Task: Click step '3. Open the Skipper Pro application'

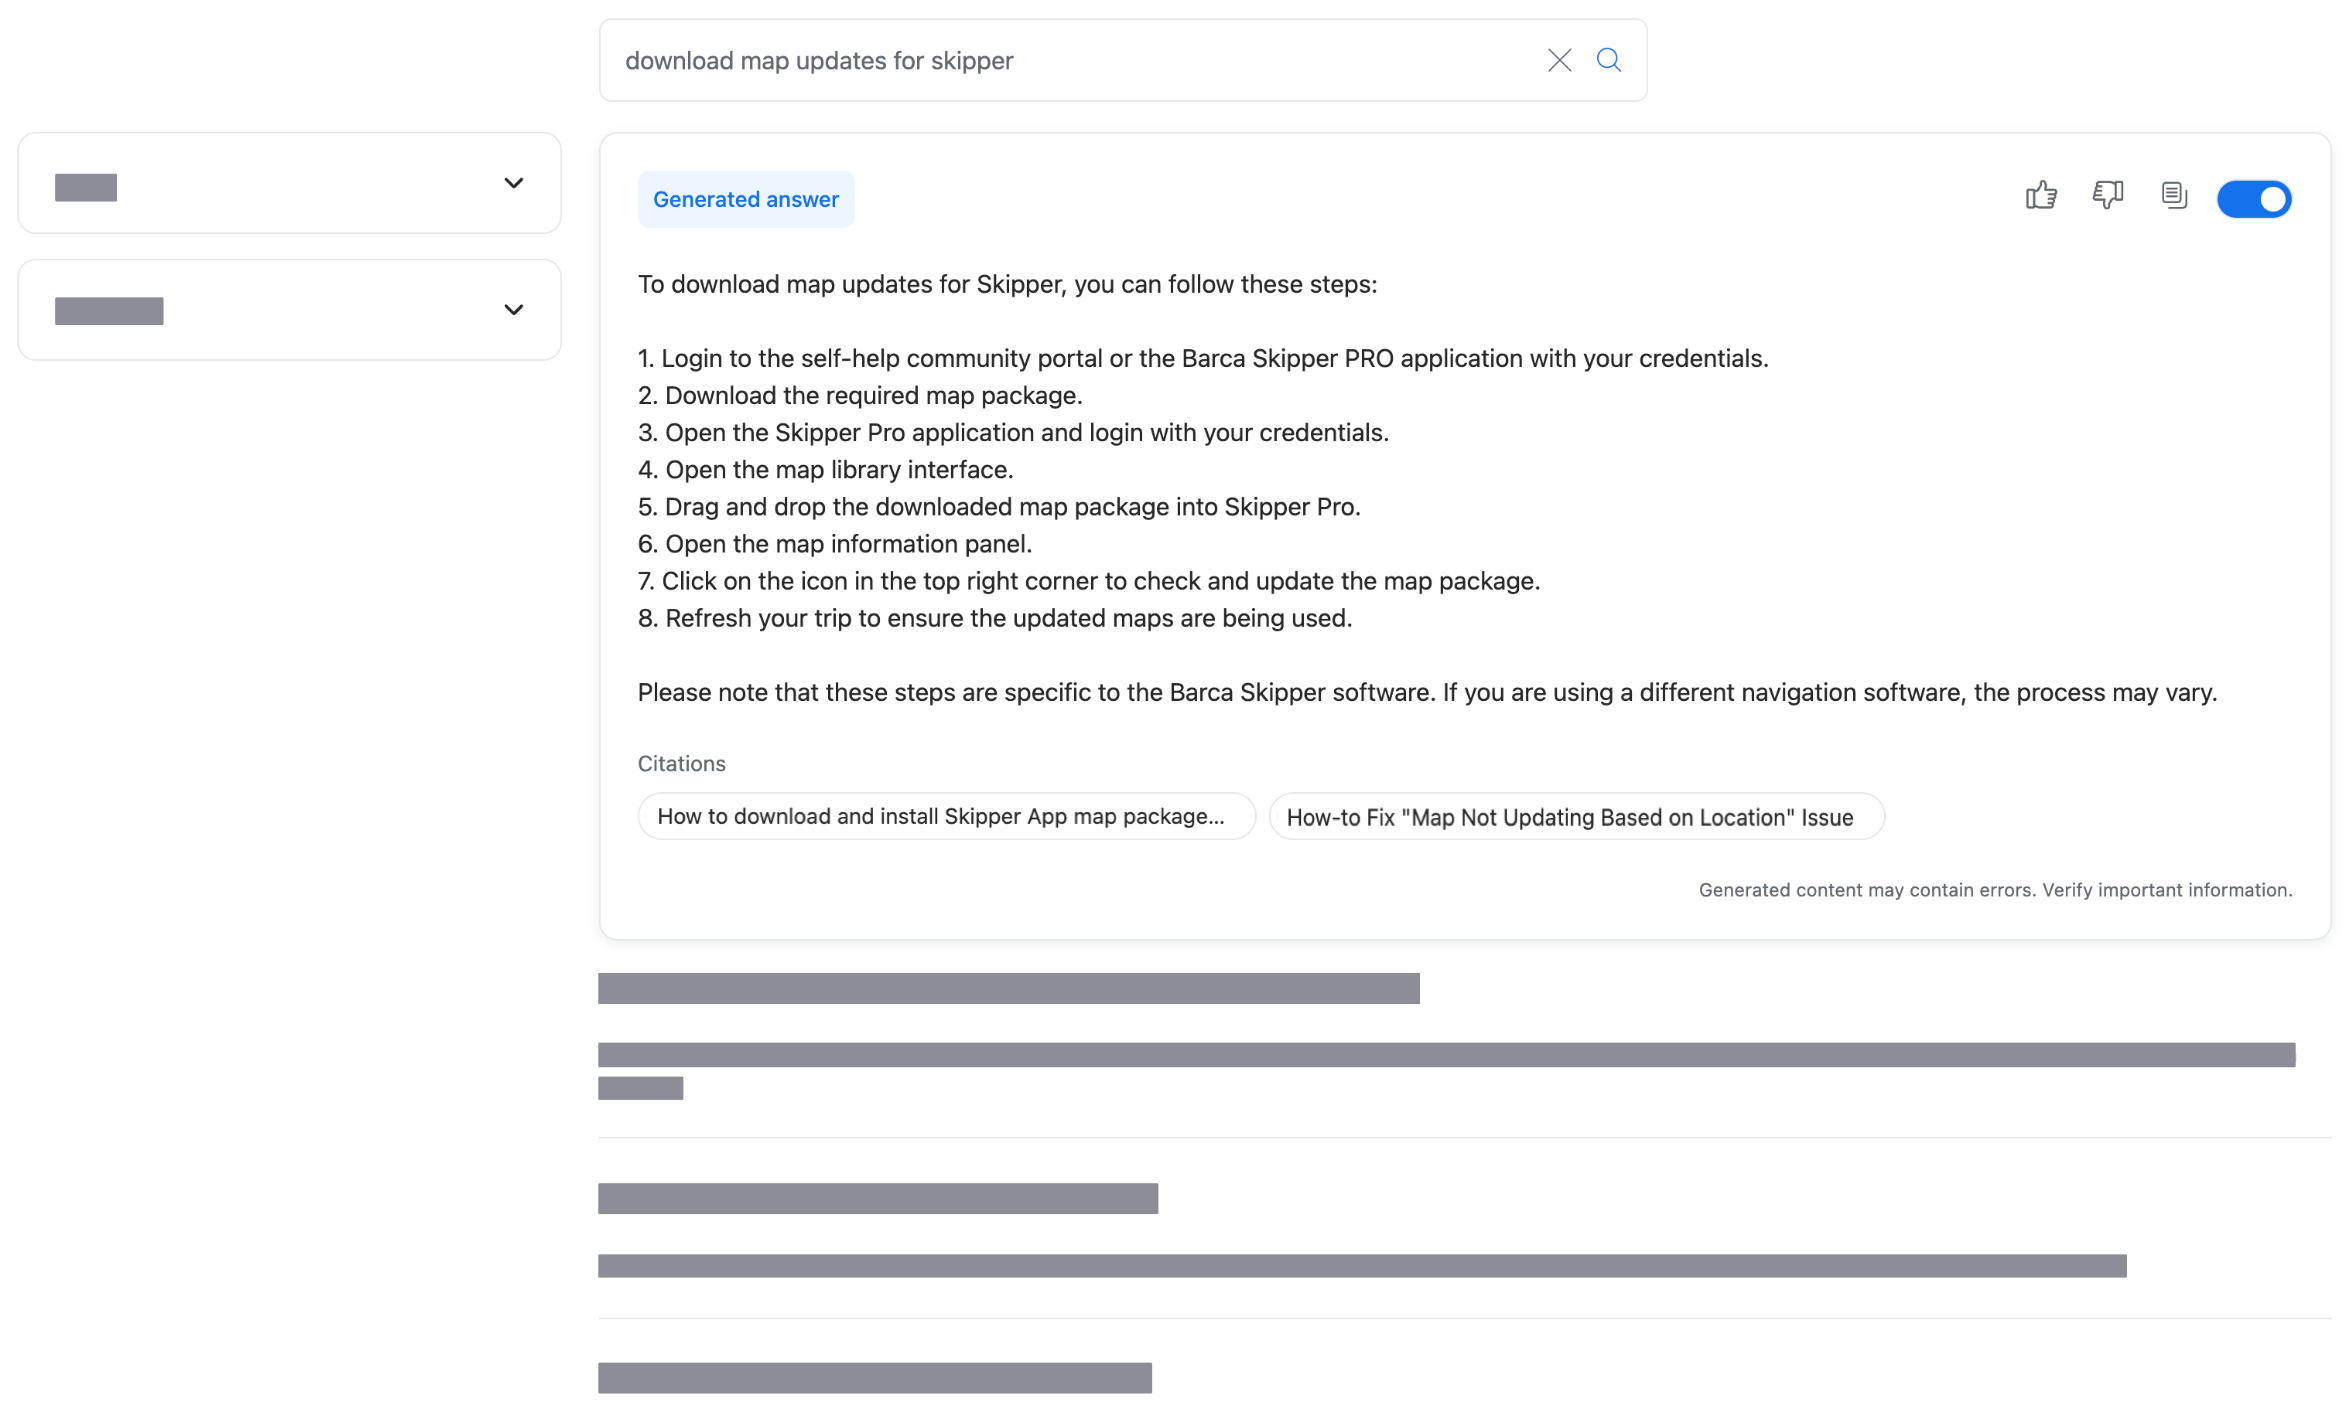Action: tap(1013, 432)
